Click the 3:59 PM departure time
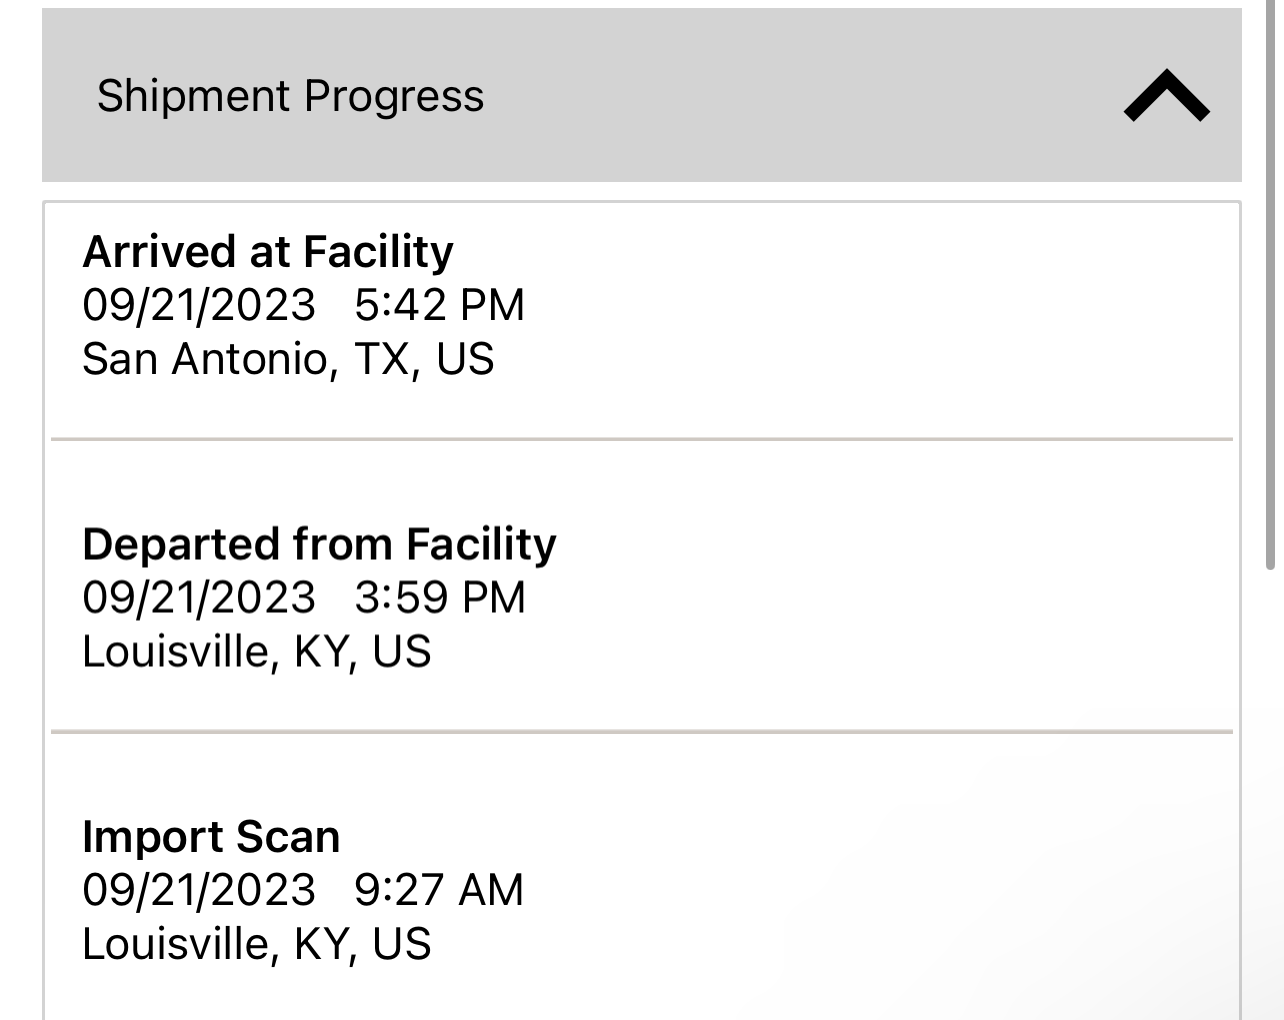Screen dimensions: 1284x1020 (x=439, y=598)
